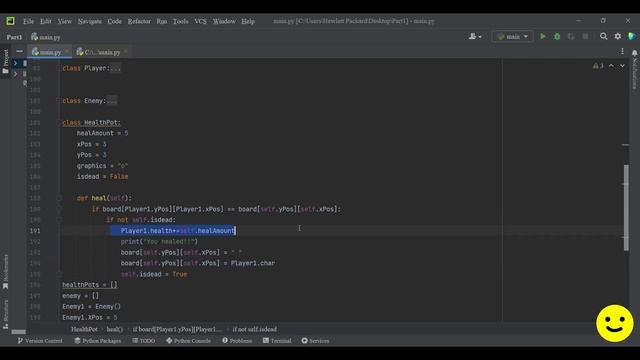640x360 pixels.
Task: Open Search Everywhere magnifier
Action: point(603,36)
